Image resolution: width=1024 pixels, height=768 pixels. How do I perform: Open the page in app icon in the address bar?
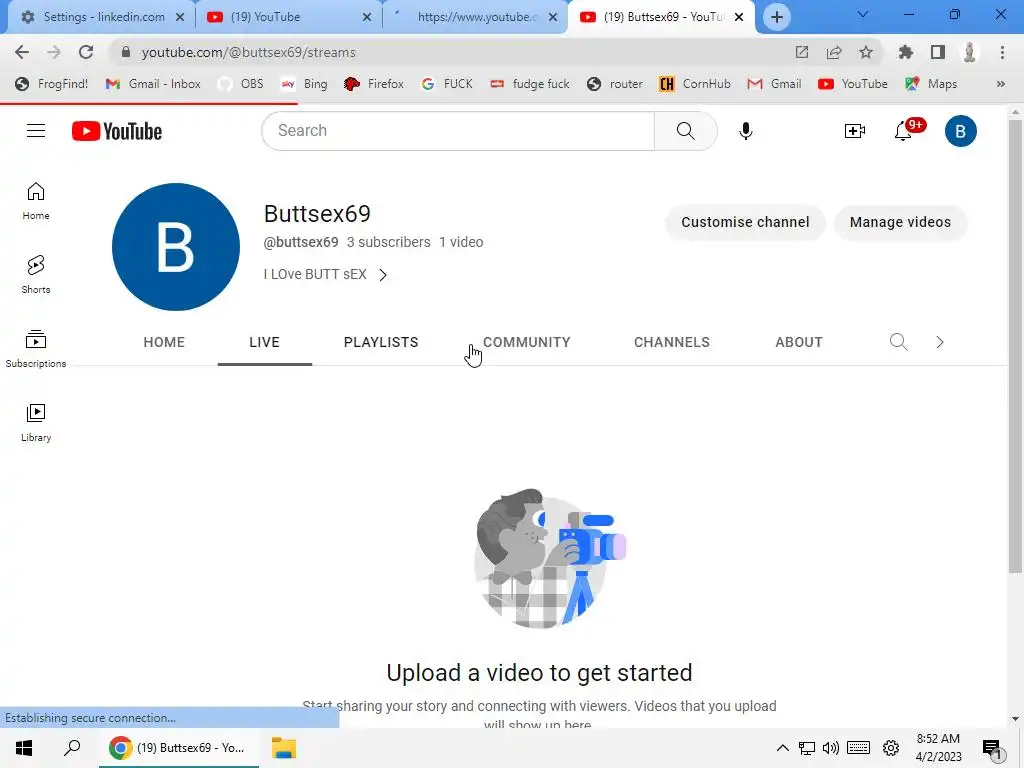click(x=801, y=52)
